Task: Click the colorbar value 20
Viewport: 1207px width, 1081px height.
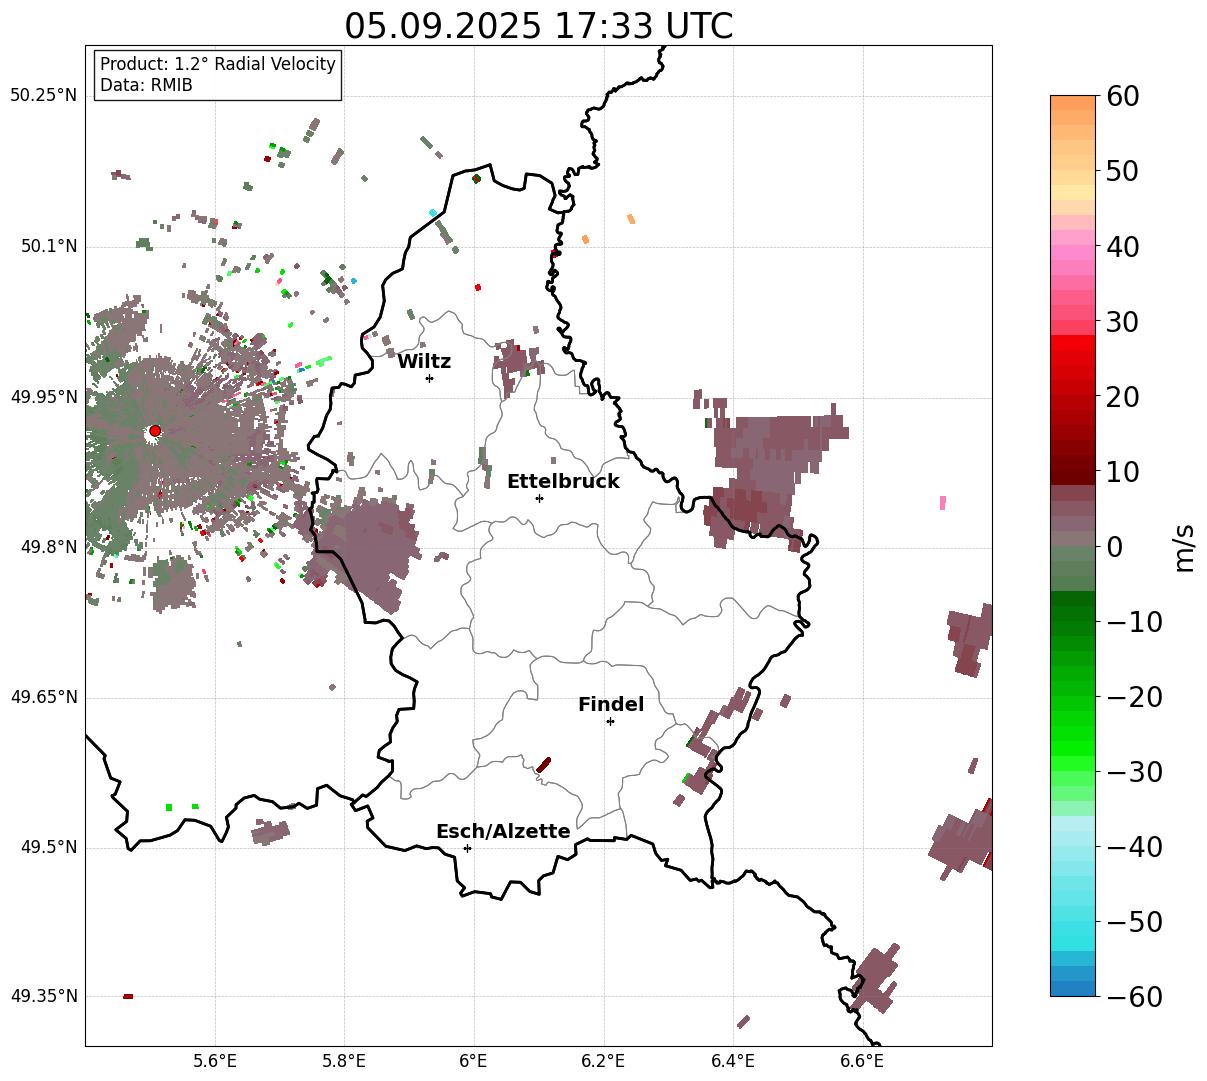Action: pos(1121,396)
